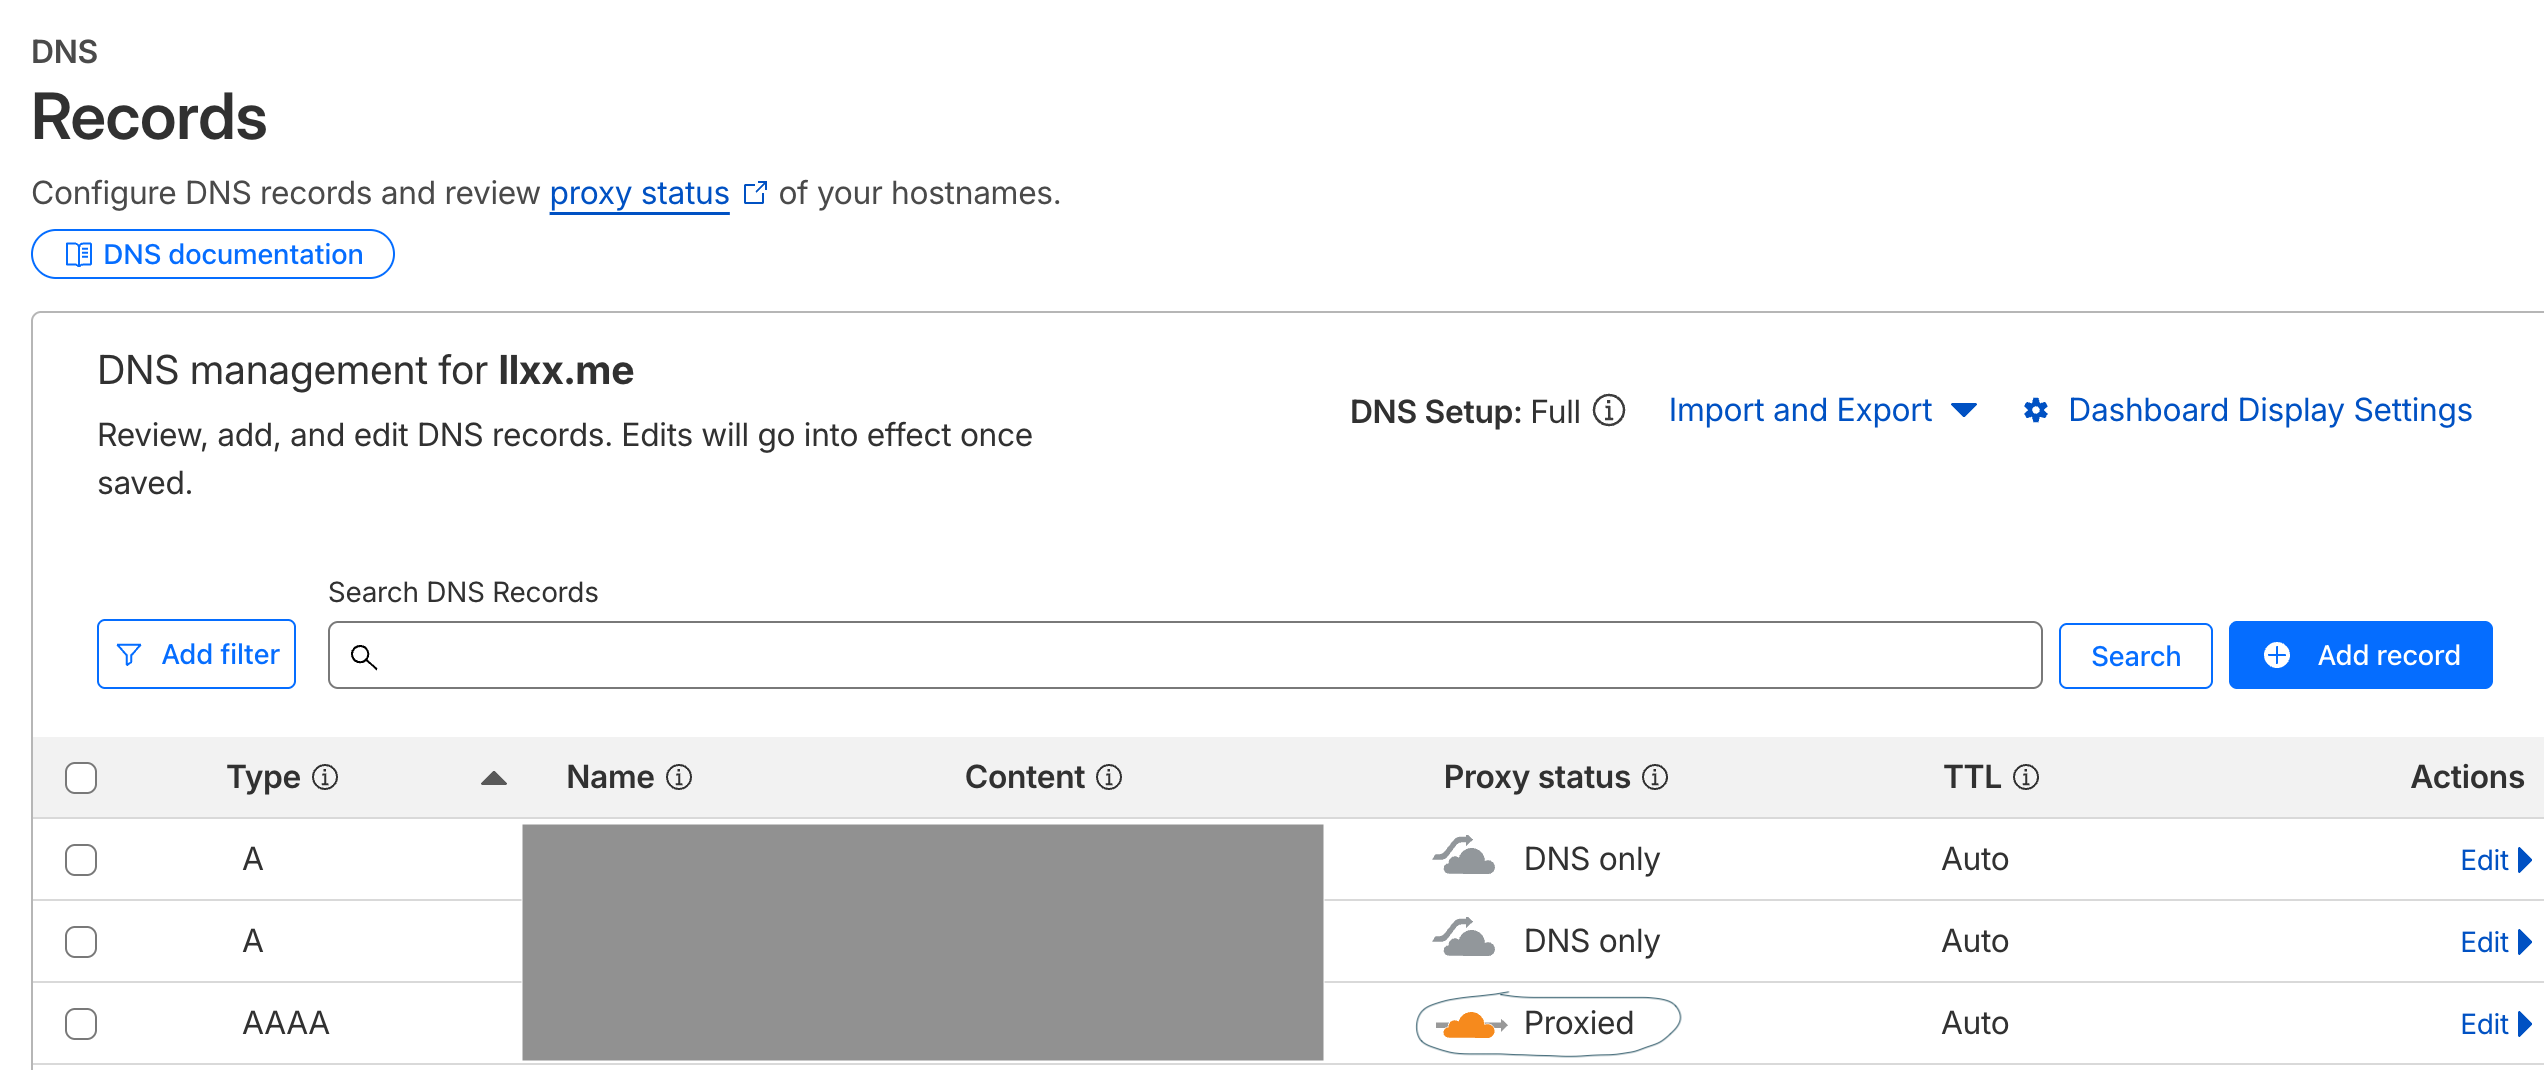Focus the Search DNS Records input field
This screenshot has width=2544, height=1070.
point(1200,655)
